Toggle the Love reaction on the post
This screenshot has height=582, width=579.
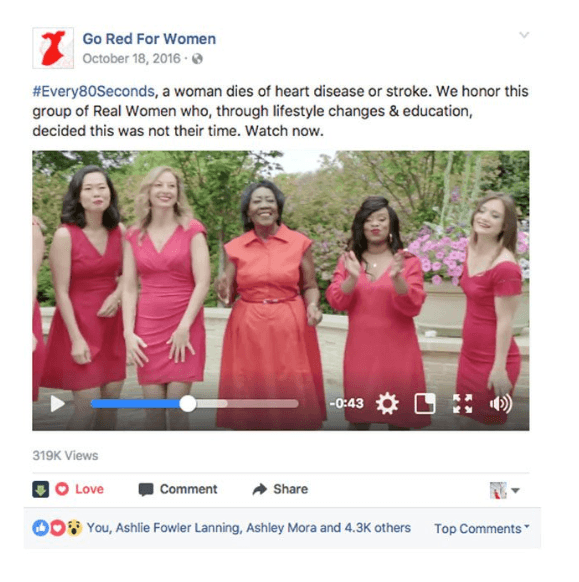tap(79, 489)
